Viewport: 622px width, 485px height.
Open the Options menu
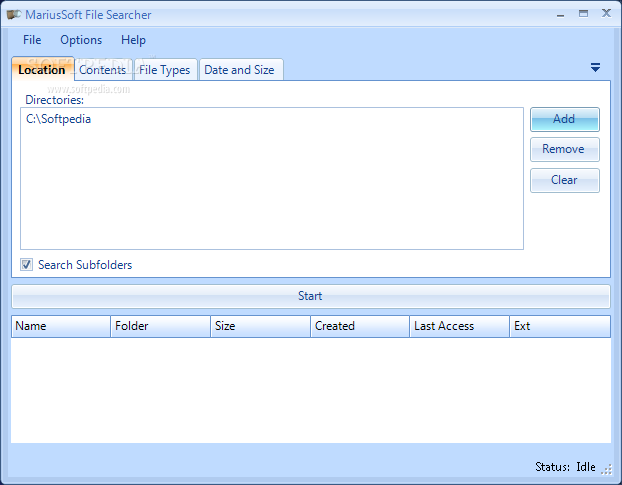pos(81,40)
